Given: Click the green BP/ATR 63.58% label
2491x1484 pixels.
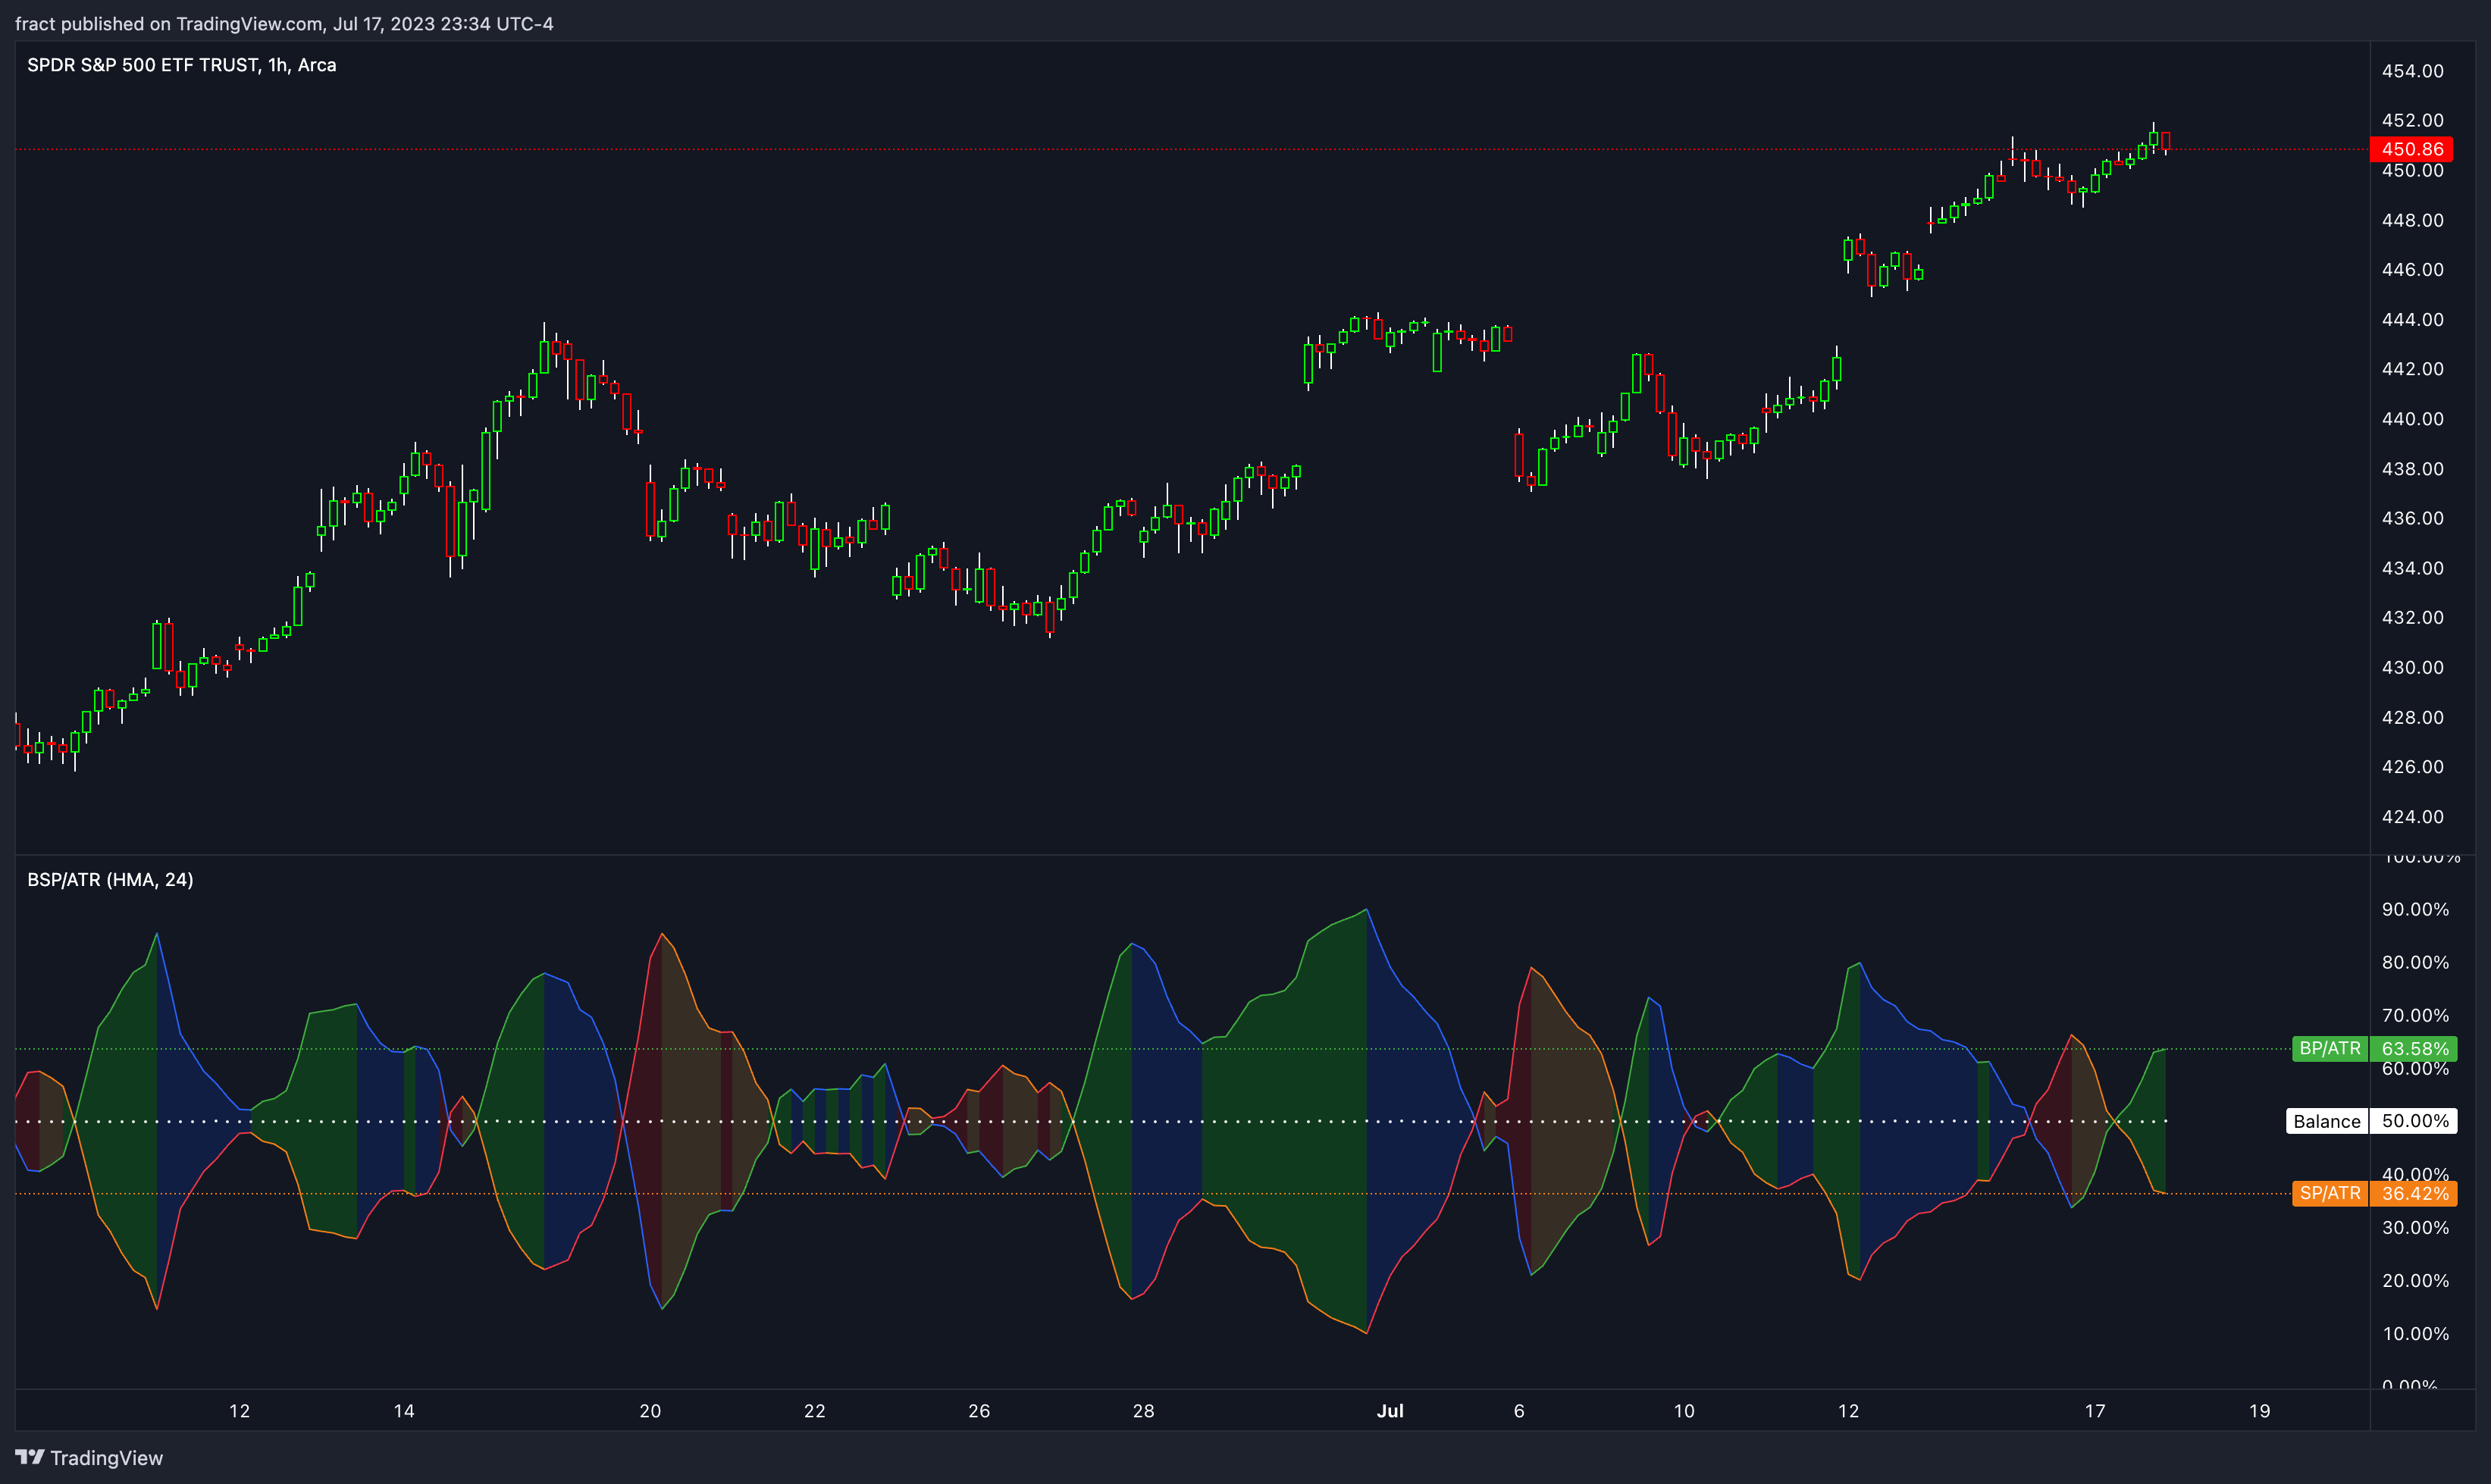Looking at the screenshot, I should [x=2374, y=1048].
